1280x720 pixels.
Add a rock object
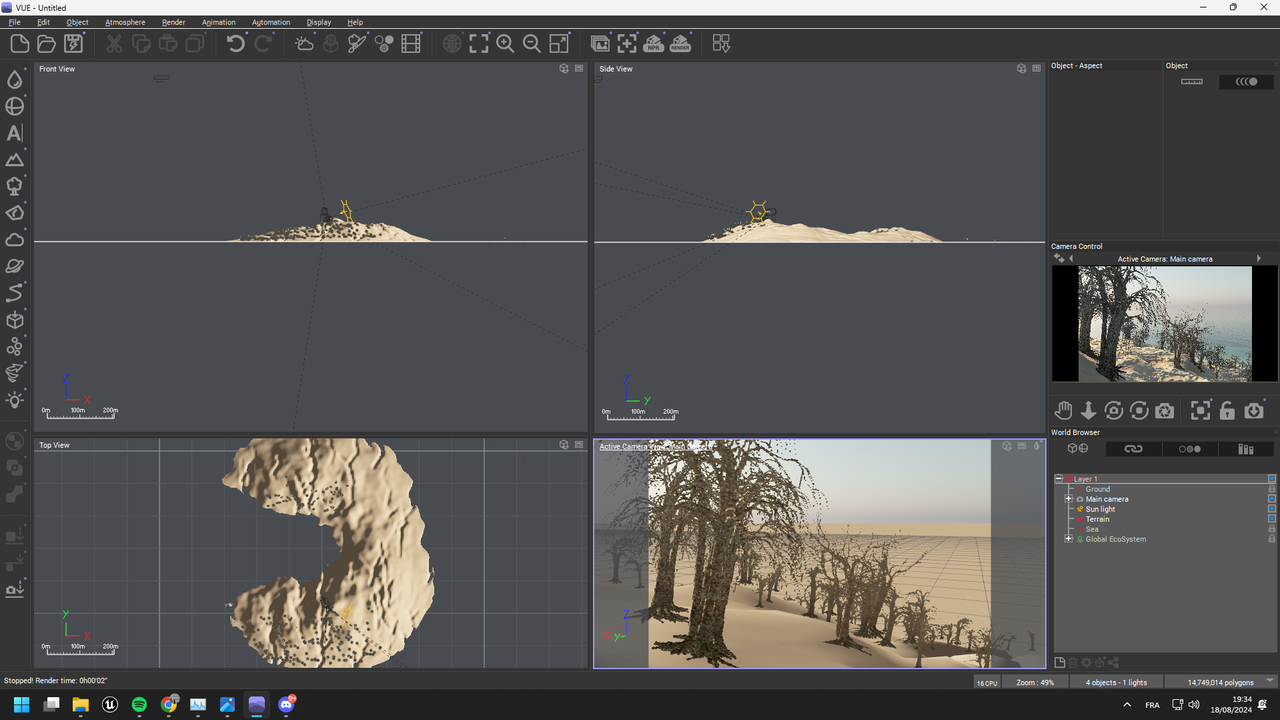15,213
